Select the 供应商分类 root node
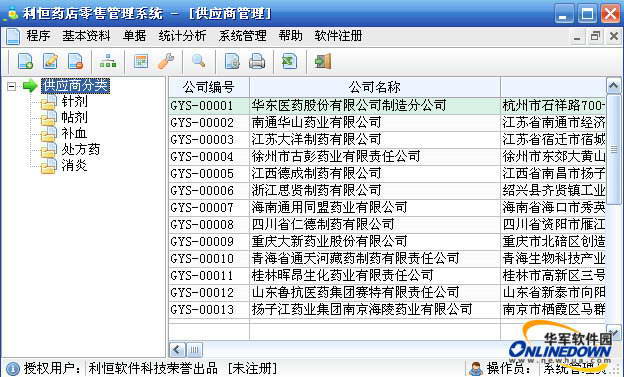This screenshot has height=377, width=624. point(75,86)
